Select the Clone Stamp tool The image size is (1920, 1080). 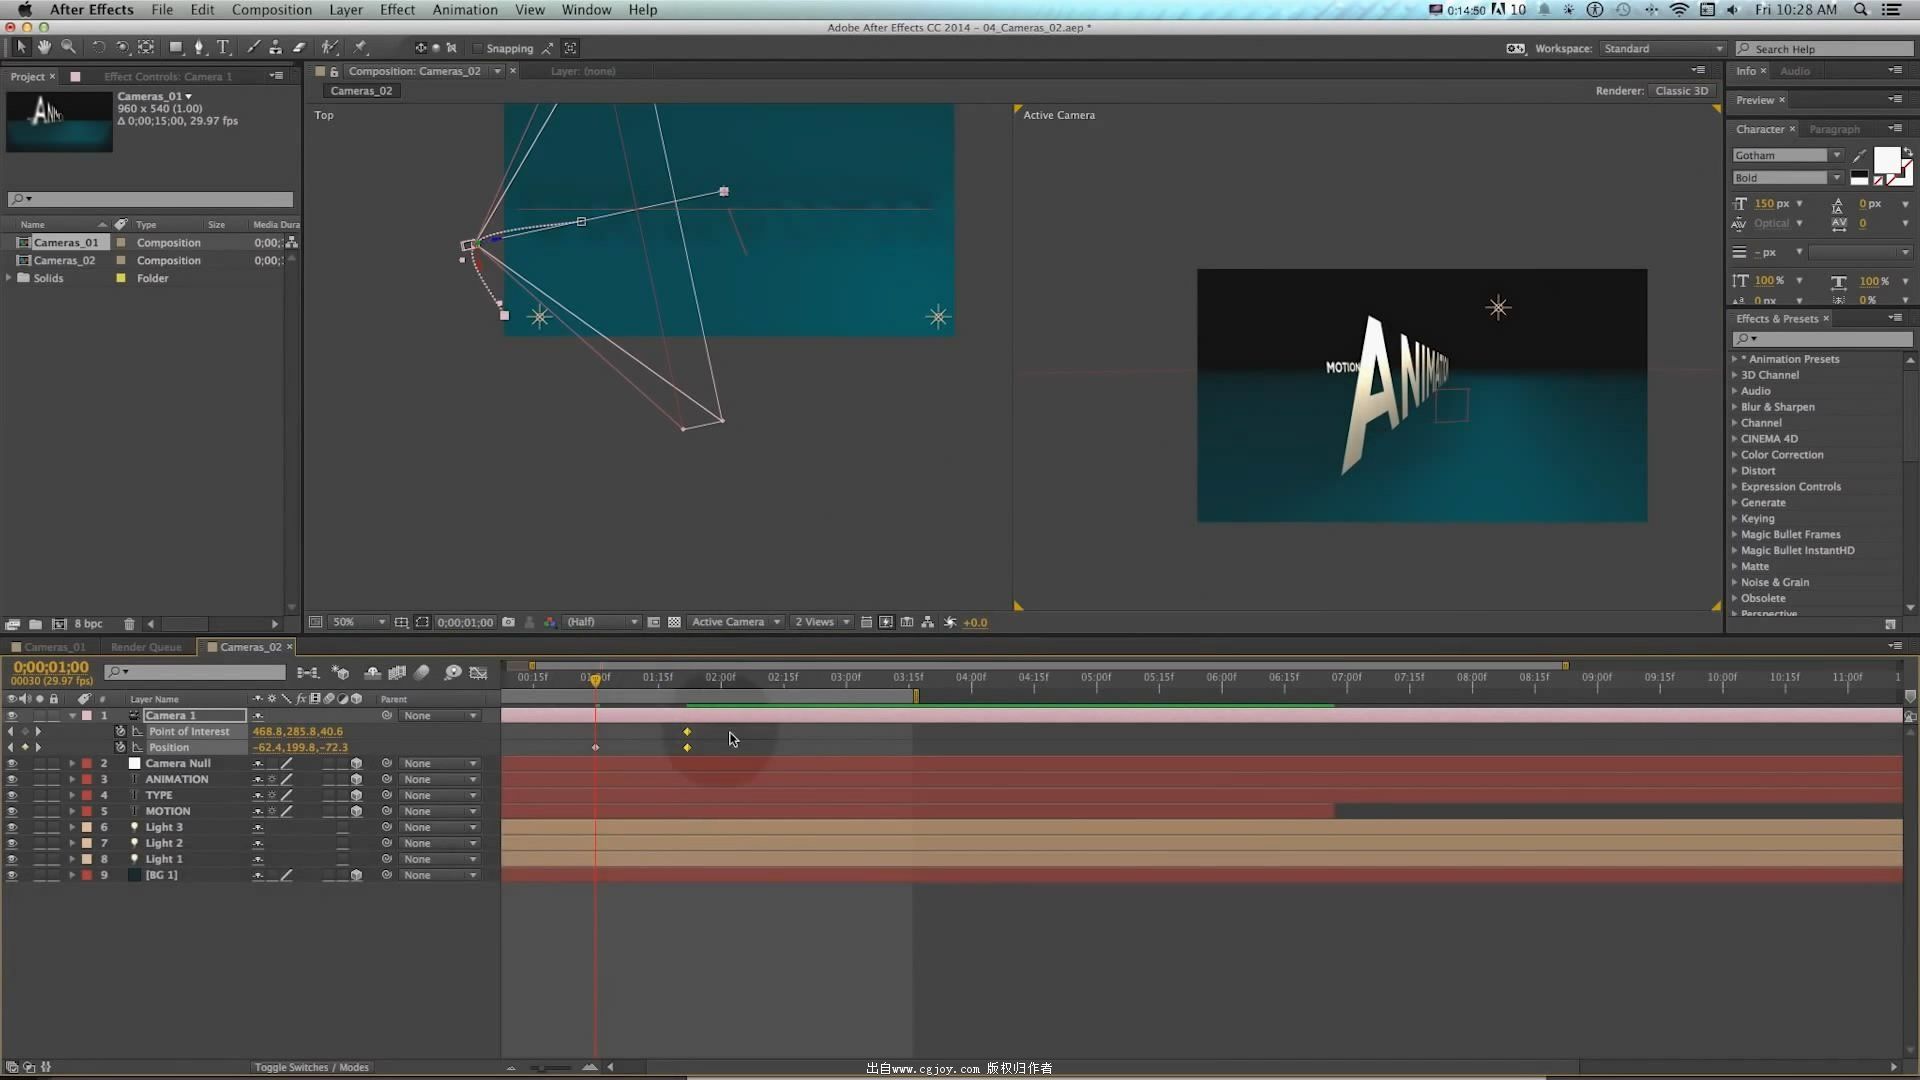click(275, 47)
